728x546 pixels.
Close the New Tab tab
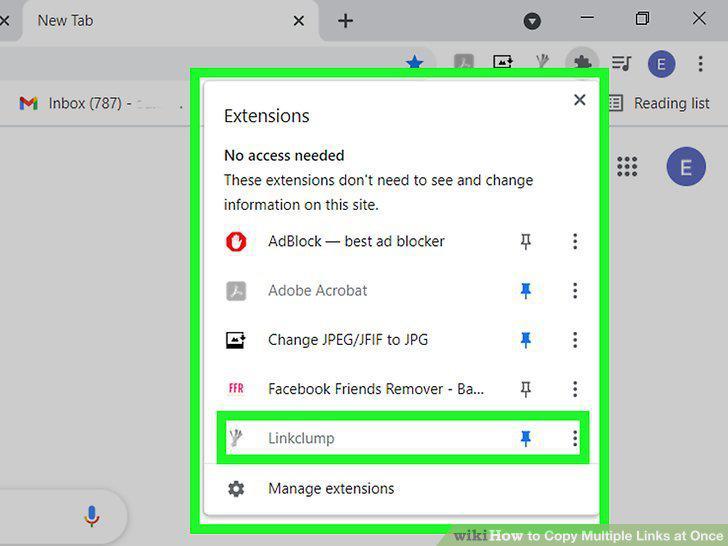tap(299, 20)
